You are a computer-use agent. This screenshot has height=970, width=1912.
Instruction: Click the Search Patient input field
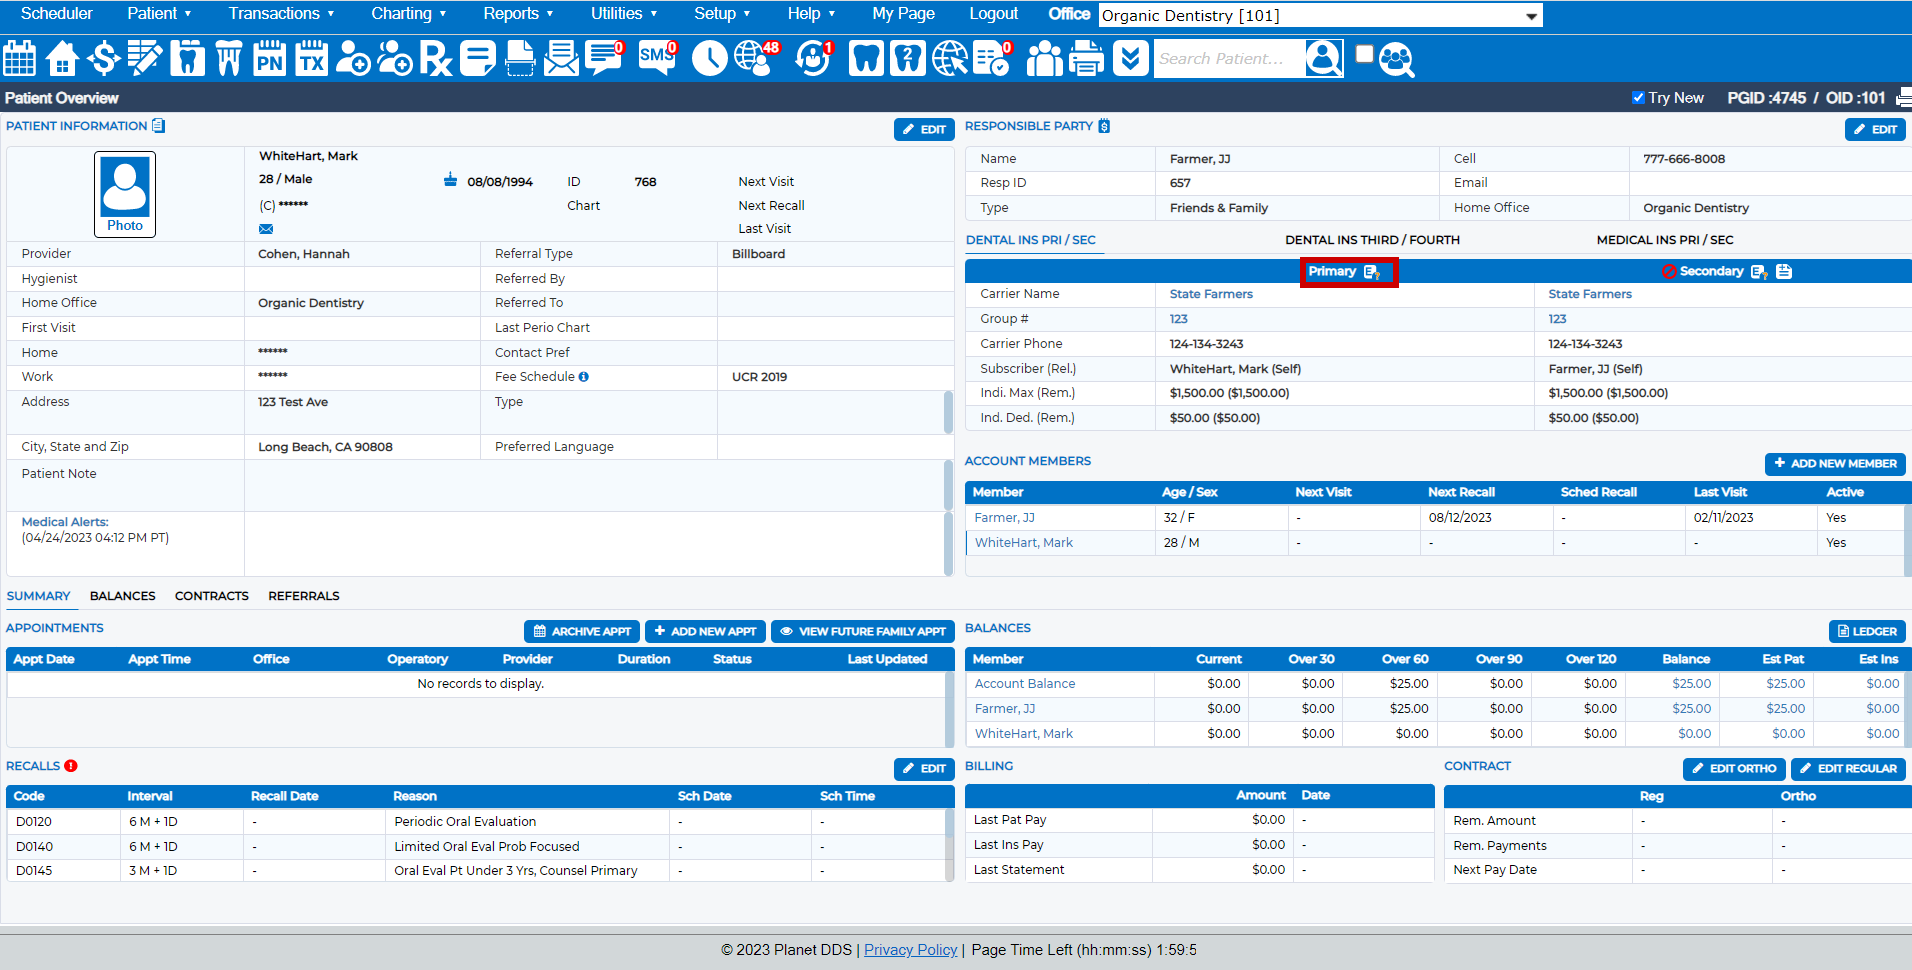[1229, 59]
